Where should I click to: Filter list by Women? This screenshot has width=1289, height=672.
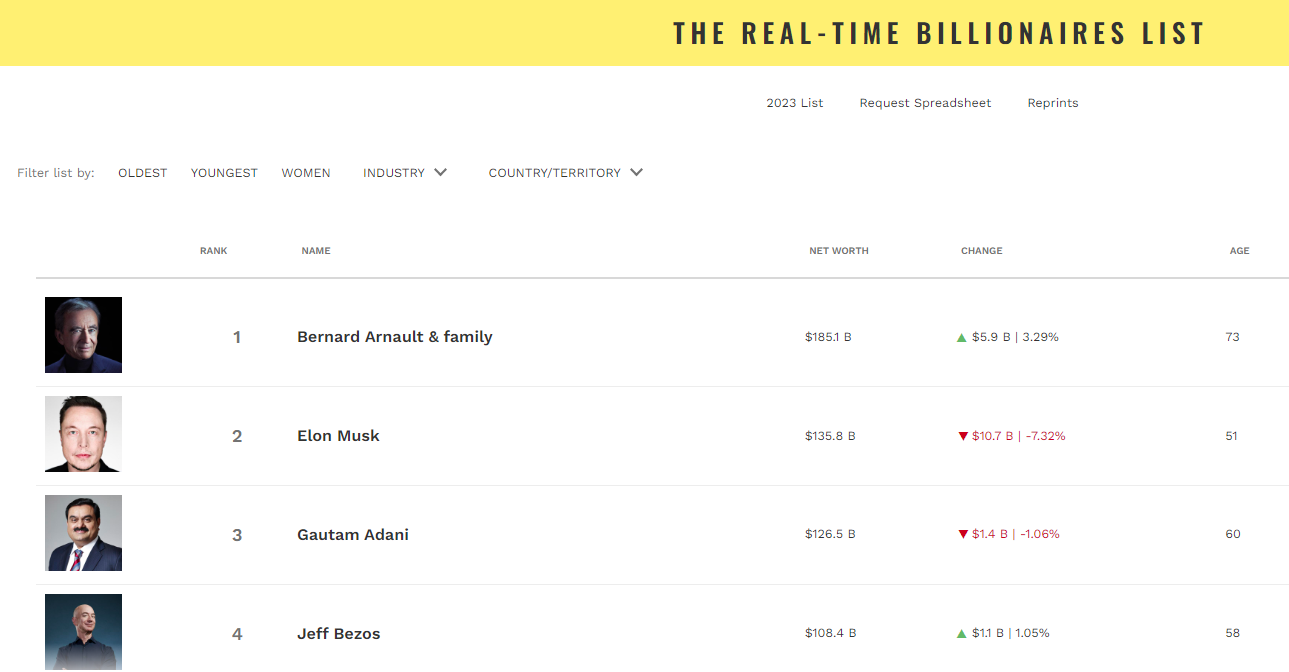[306, 173]
